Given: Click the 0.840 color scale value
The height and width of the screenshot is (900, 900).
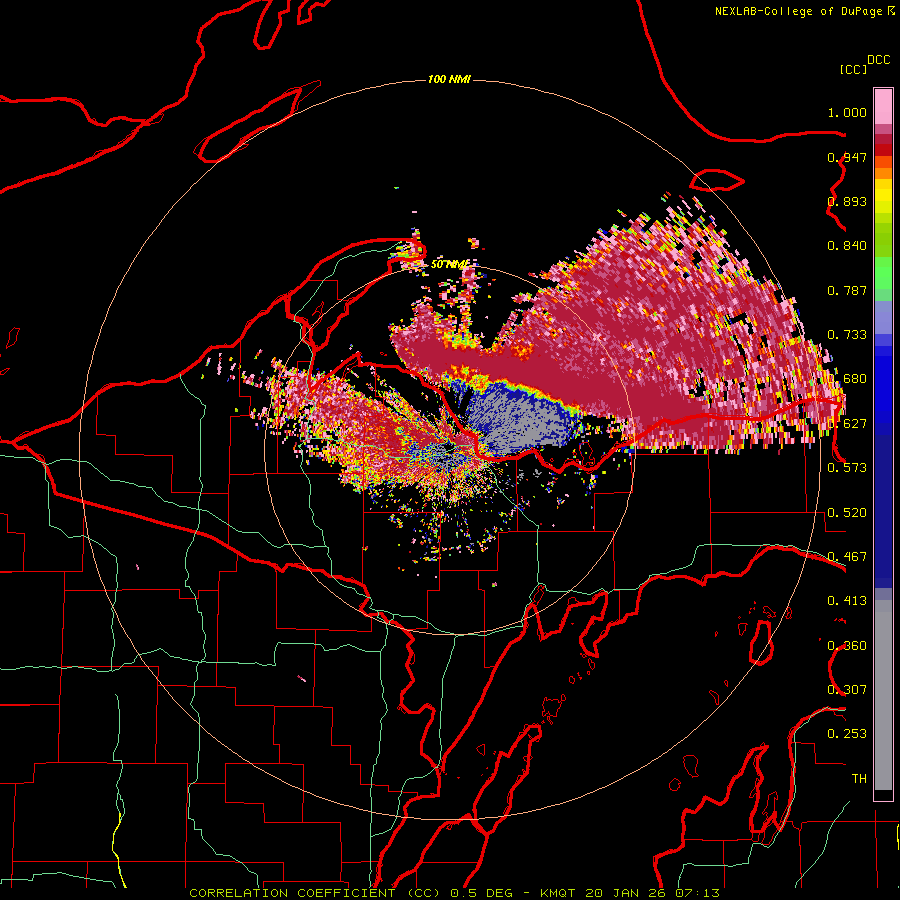Looking at the screenshot, I should point(847,246).
